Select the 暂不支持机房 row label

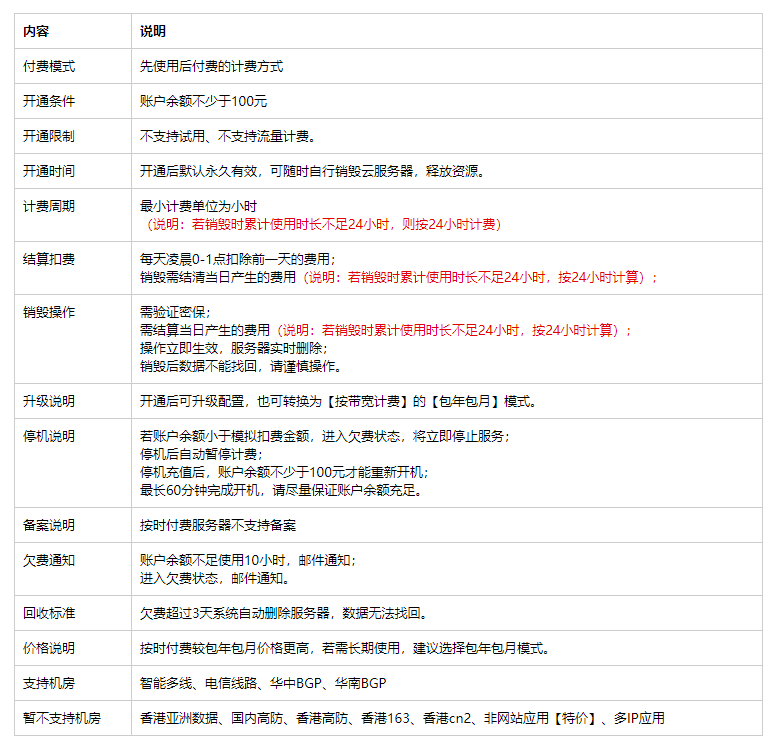pos(62,718)
